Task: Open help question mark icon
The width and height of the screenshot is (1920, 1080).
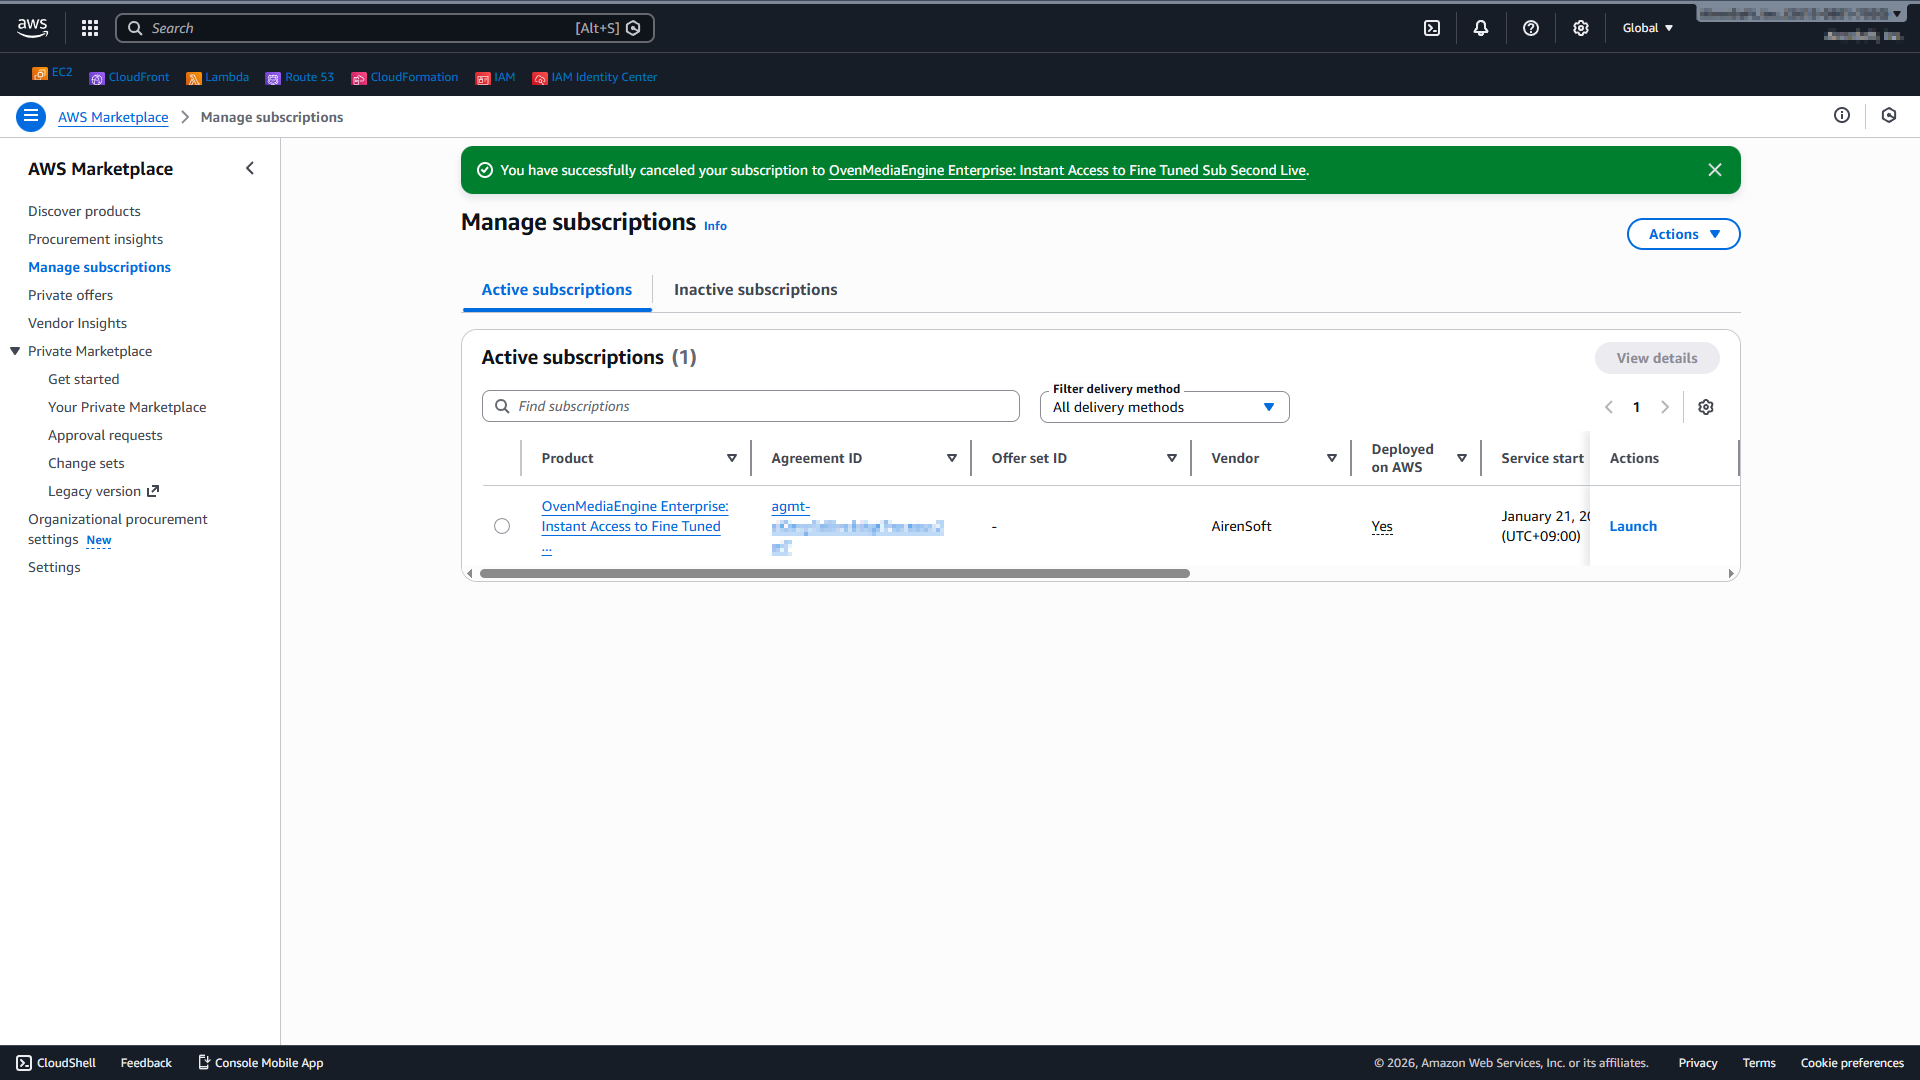Action: click(1531, 28)
